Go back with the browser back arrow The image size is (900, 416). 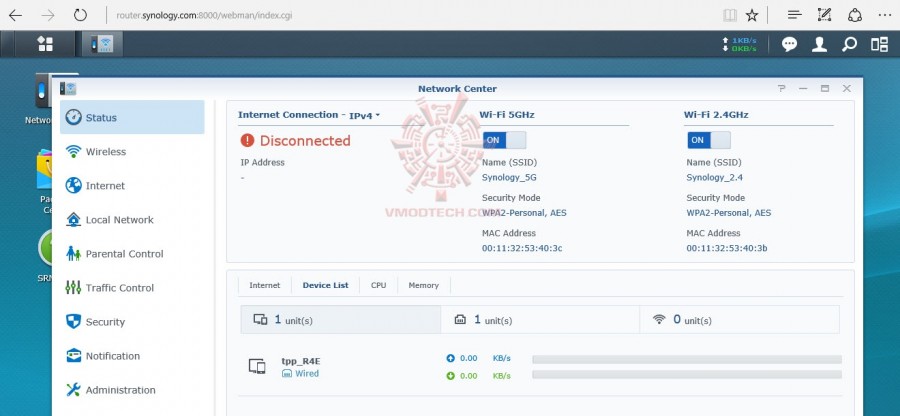click(x=15, y=15)
